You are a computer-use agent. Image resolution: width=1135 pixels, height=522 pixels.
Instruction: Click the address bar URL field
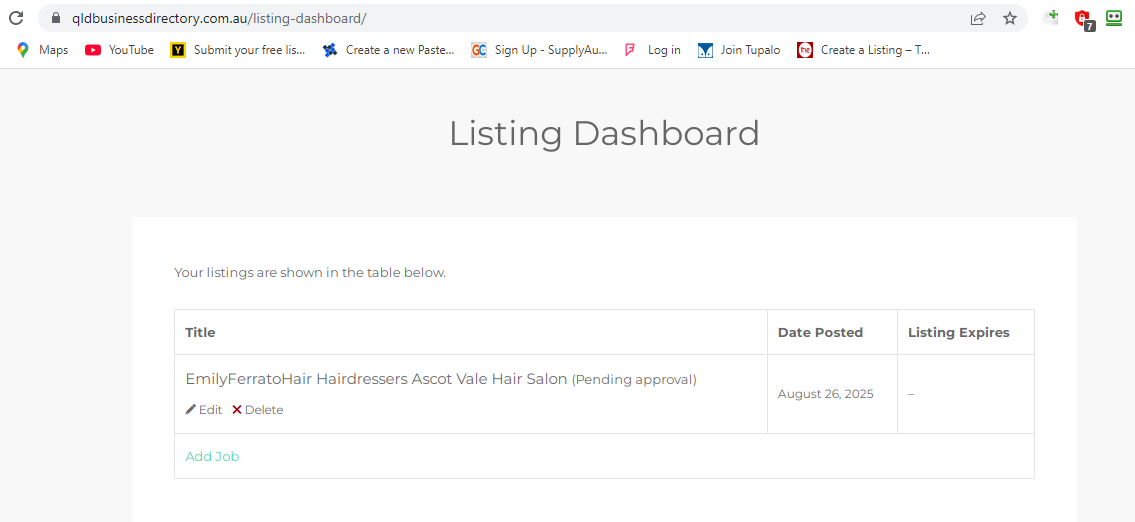tap(500, 18)
